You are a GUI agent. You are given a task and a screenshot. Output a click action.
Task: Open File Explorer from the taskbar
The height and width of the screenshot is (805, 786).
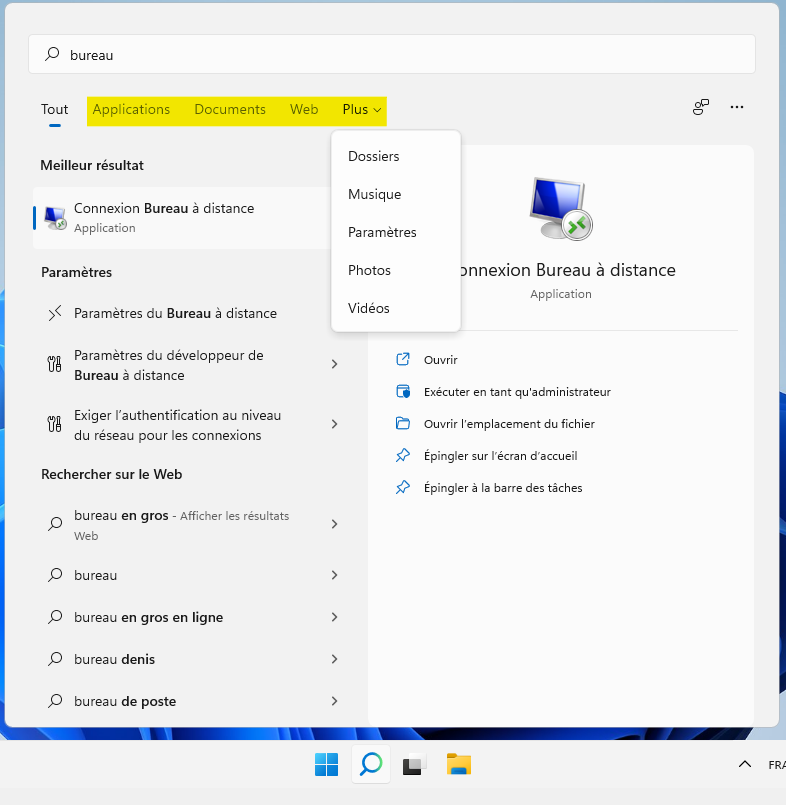click(458, 765)
